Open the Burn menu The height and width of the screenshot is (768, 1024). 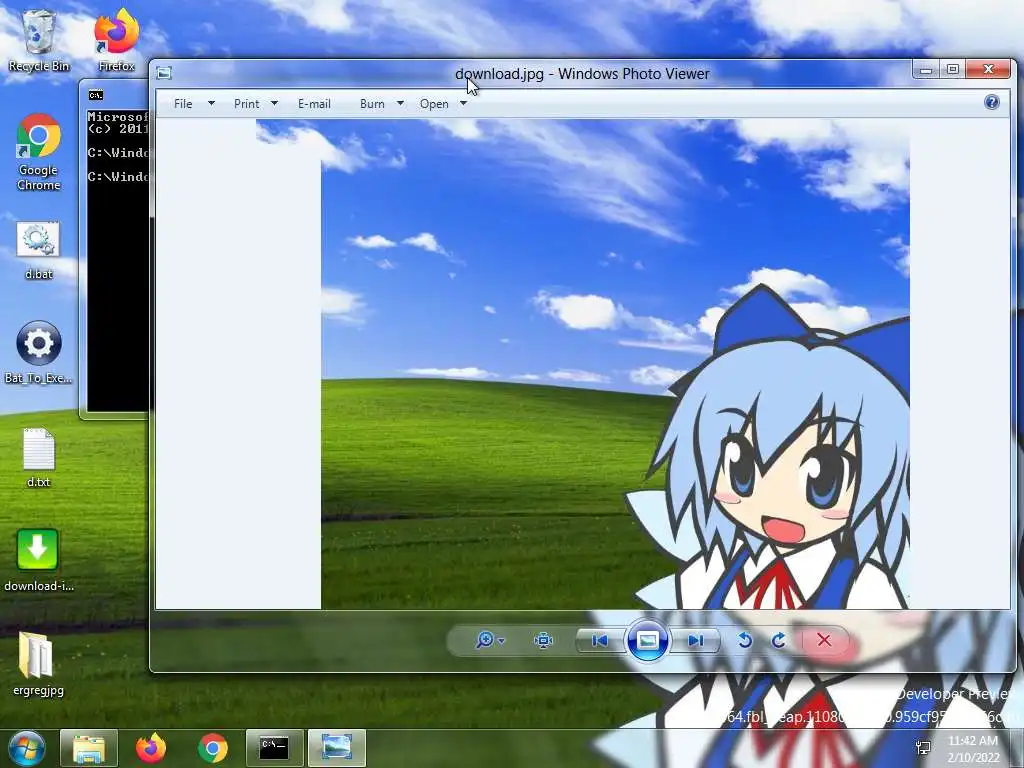pyautogui.click(x=372, y=104)
